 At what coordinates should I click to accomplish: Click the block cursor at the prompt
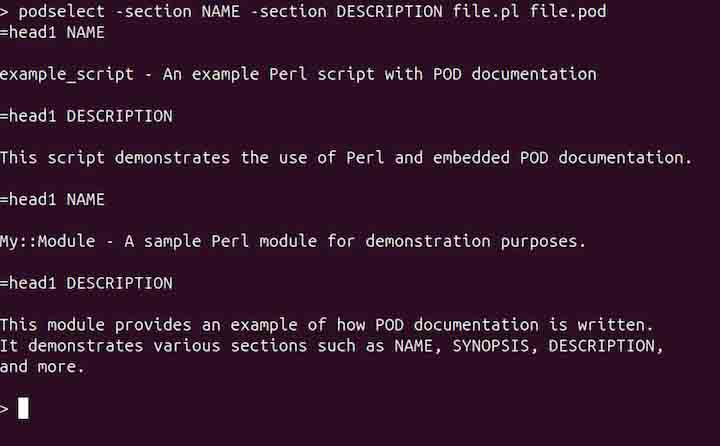(x=23, y=408)
